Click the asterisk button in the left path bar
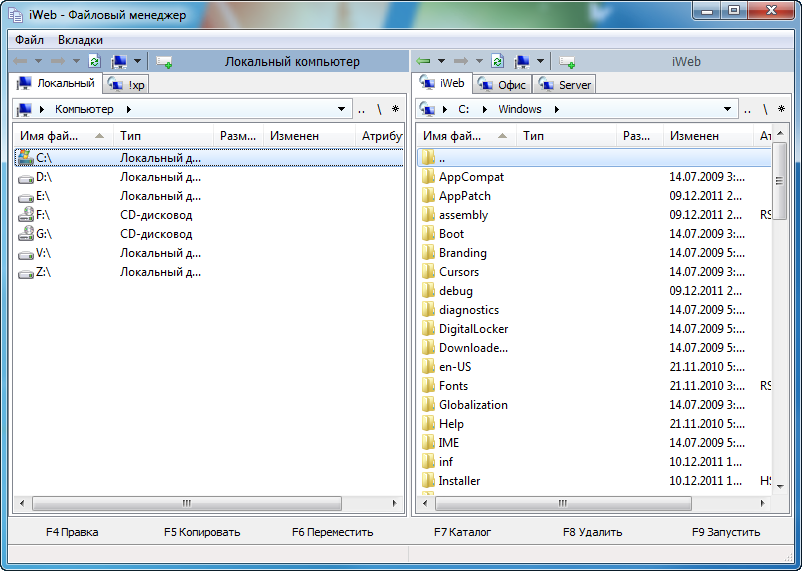This screenshot has width=802, height=571. pyautogui.click(x=395, y=109)
